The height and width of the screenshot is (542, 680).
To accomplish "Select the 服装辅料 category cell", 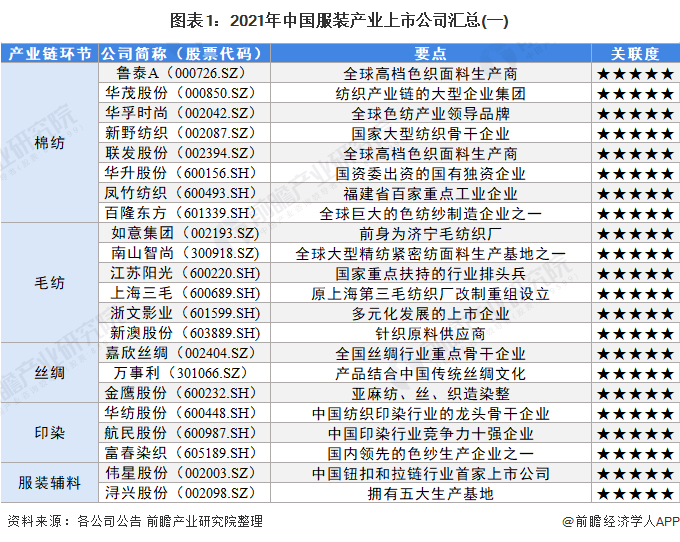I will [49, 483].
